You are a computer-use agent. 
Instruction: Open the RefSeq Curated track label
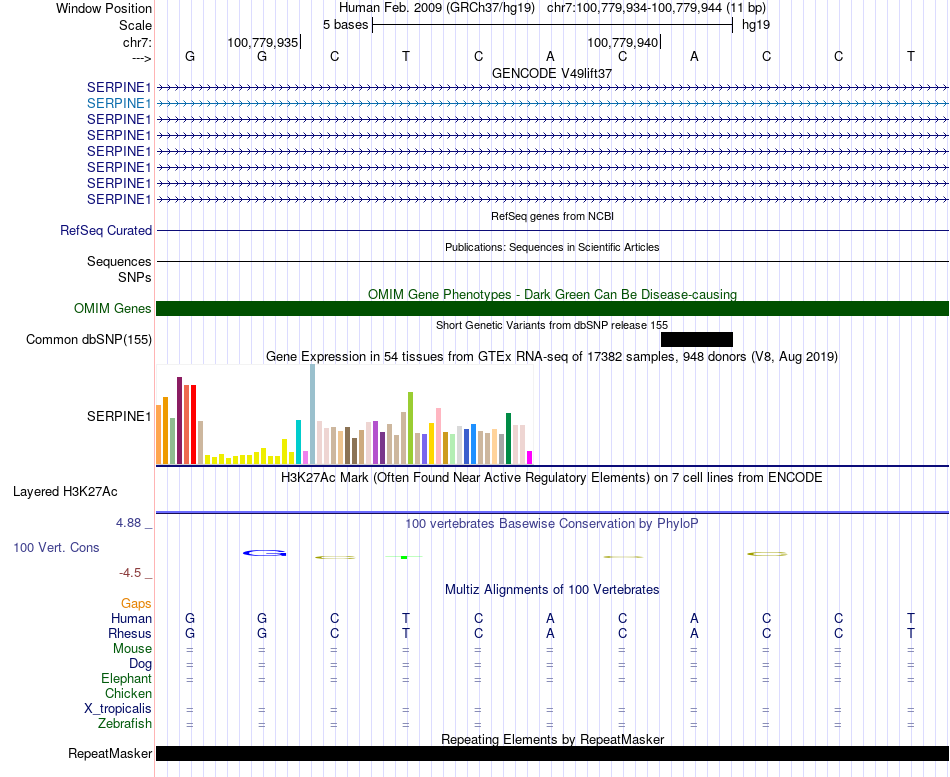tap(106, 231)
